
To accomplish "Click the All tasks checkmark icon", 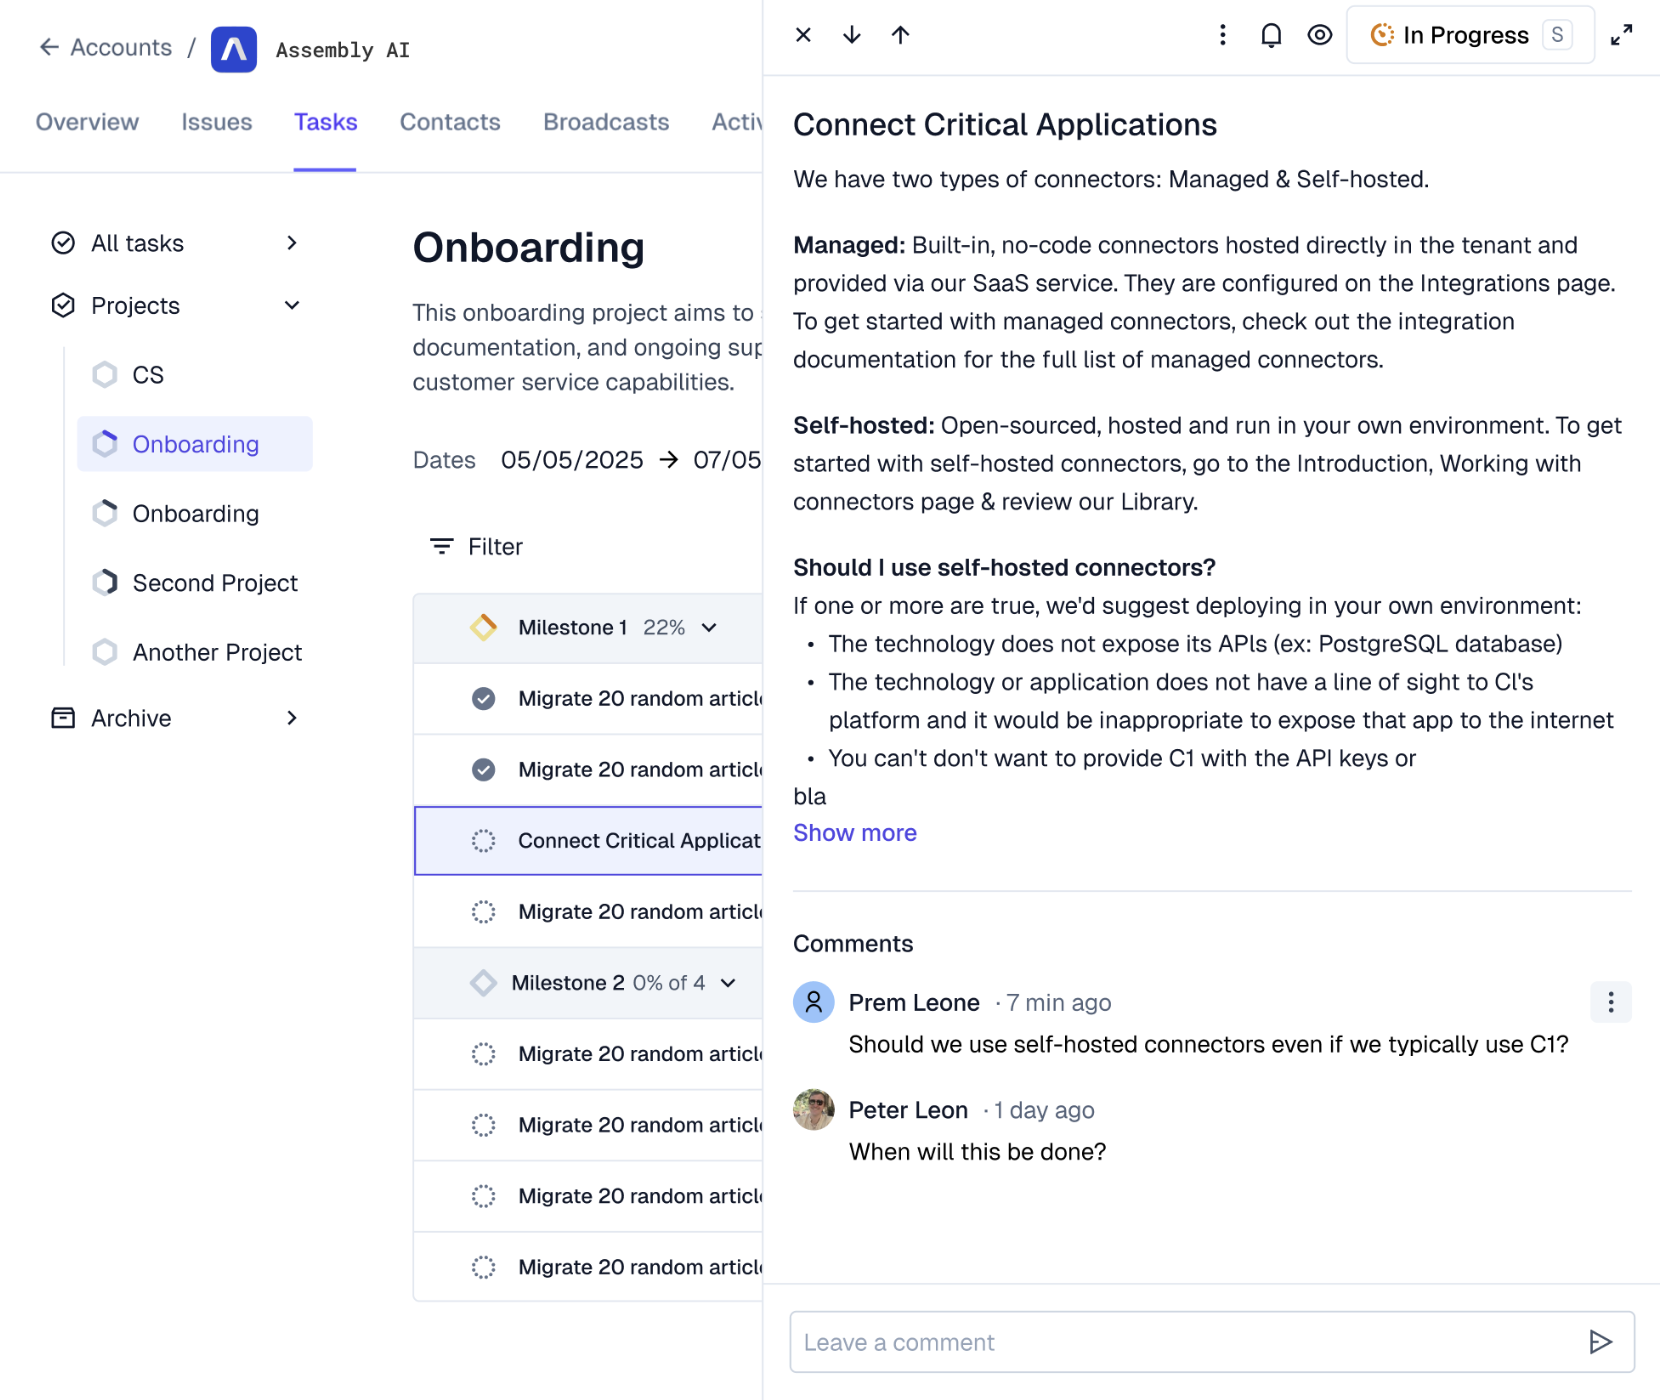I will (x=63, y=243).
